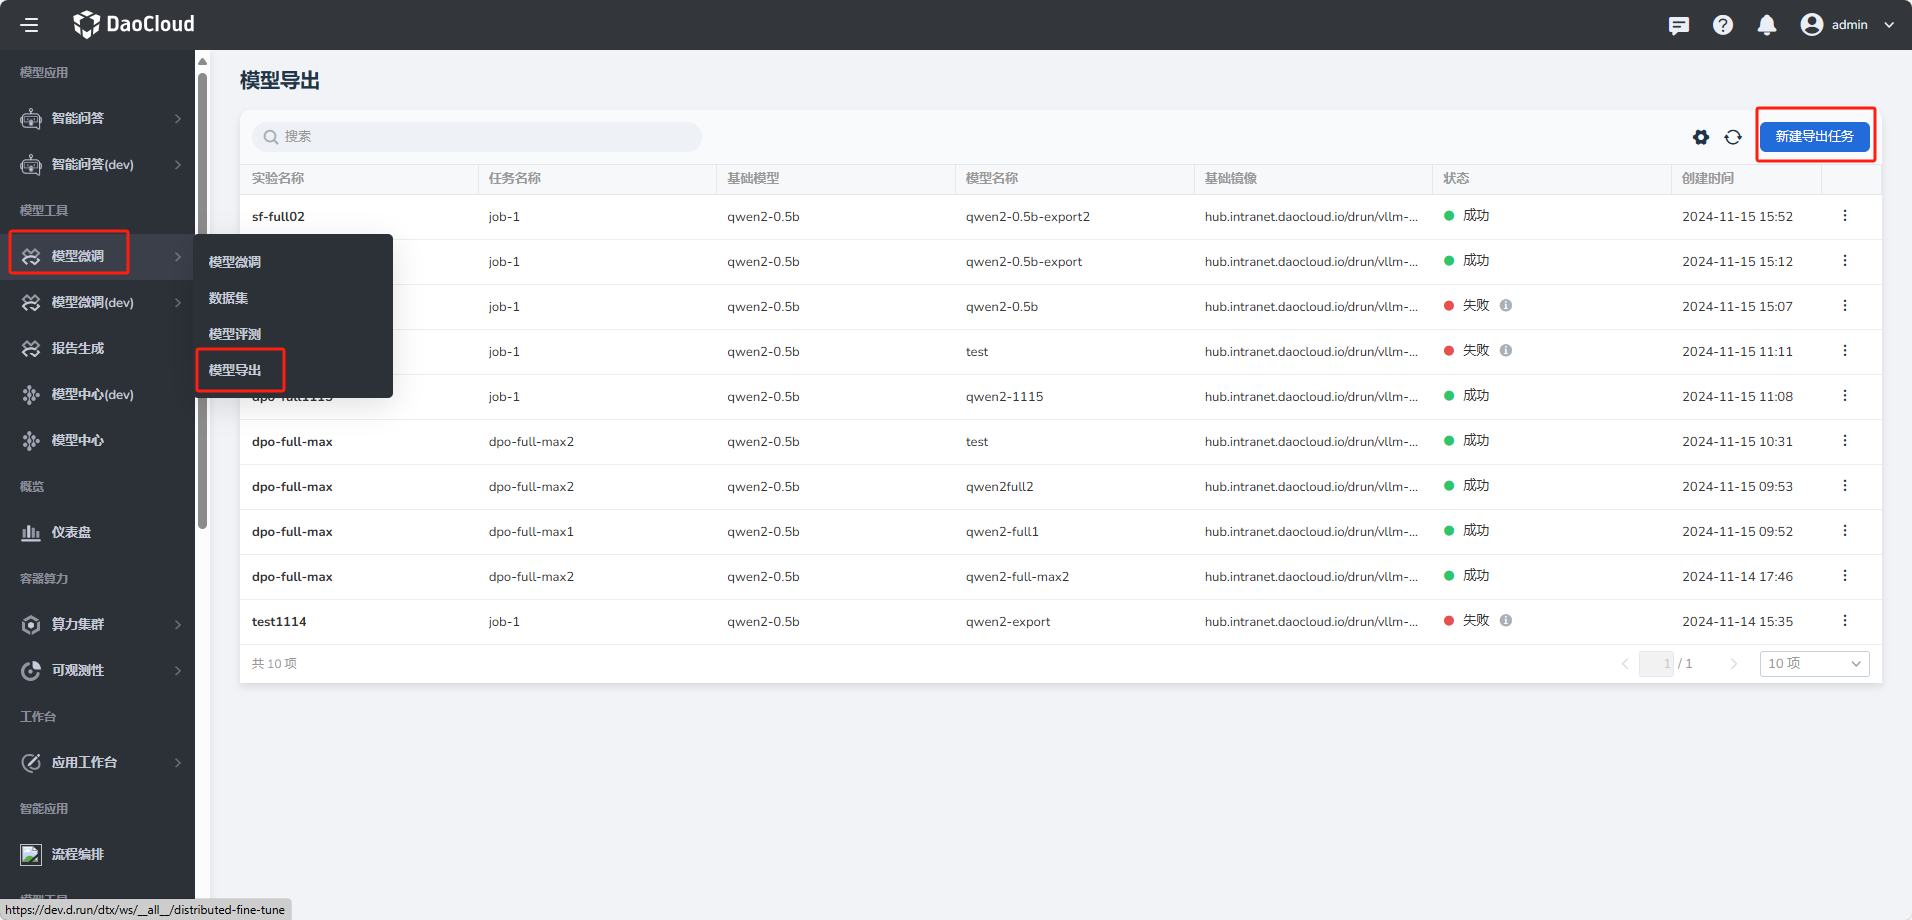The image size is (1912, 920).
Task: Expand the 模型微调(dev) chevron
Action: [x=178, y=303]
